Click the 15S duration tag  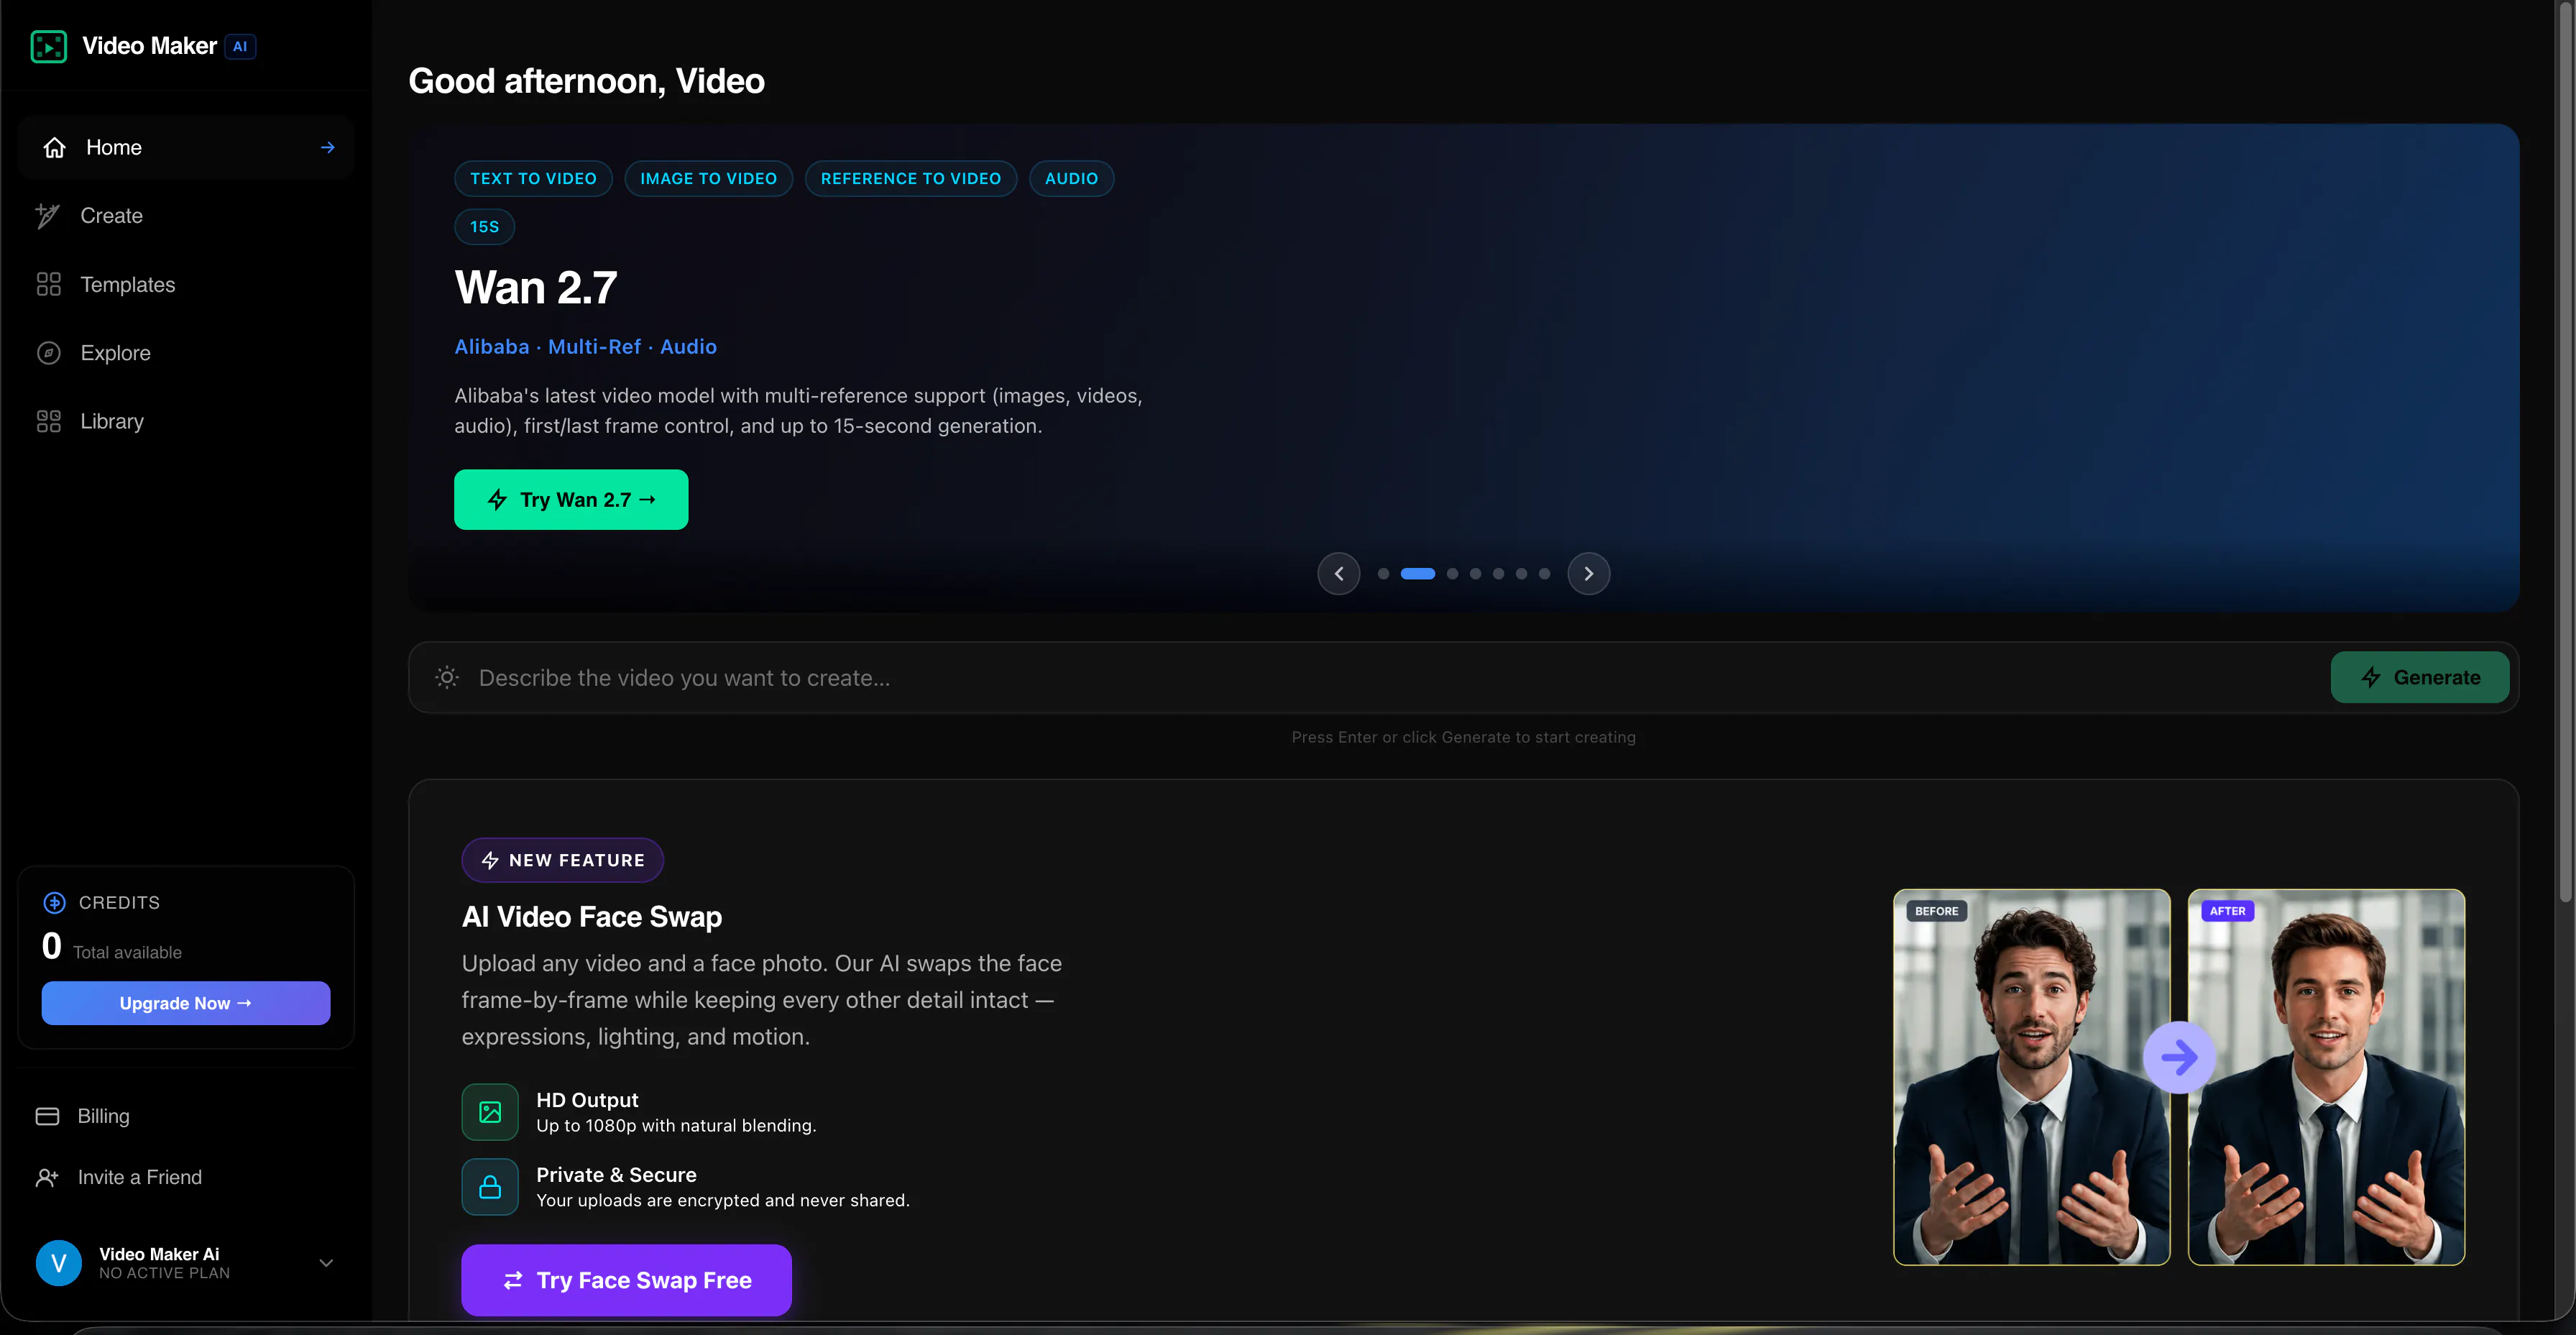[484, 227]
